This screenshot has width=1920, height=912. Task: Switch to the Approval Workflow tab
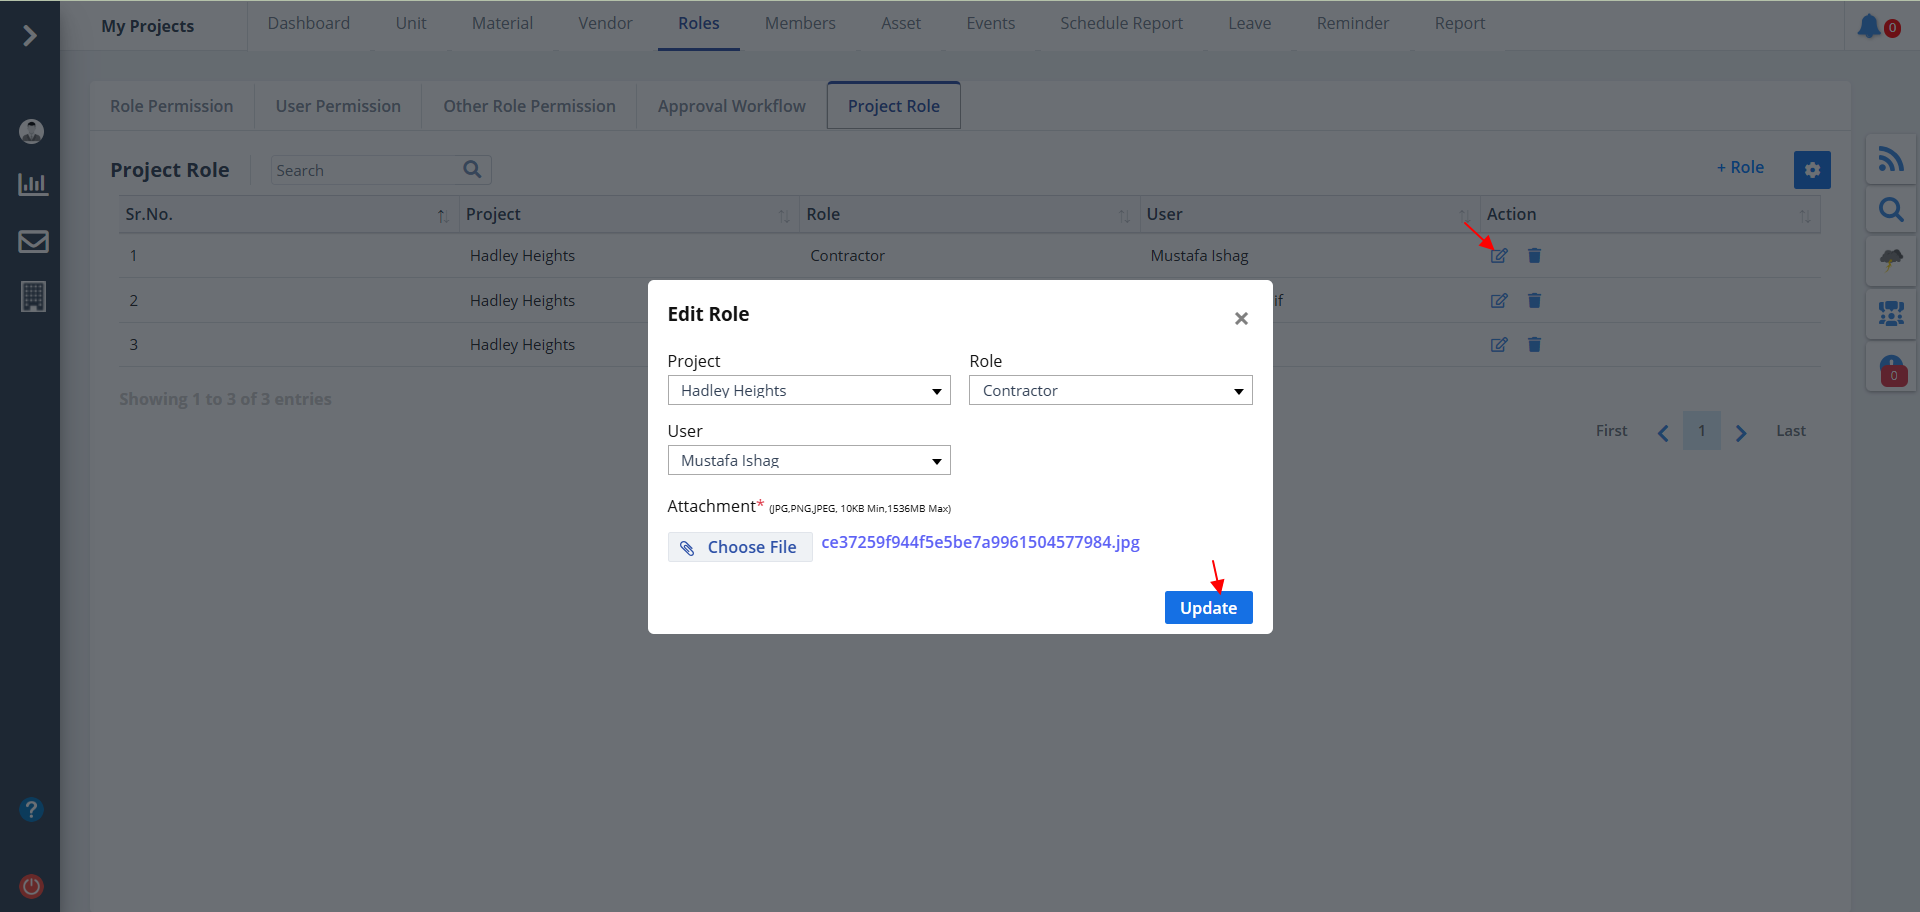[731, 106]
